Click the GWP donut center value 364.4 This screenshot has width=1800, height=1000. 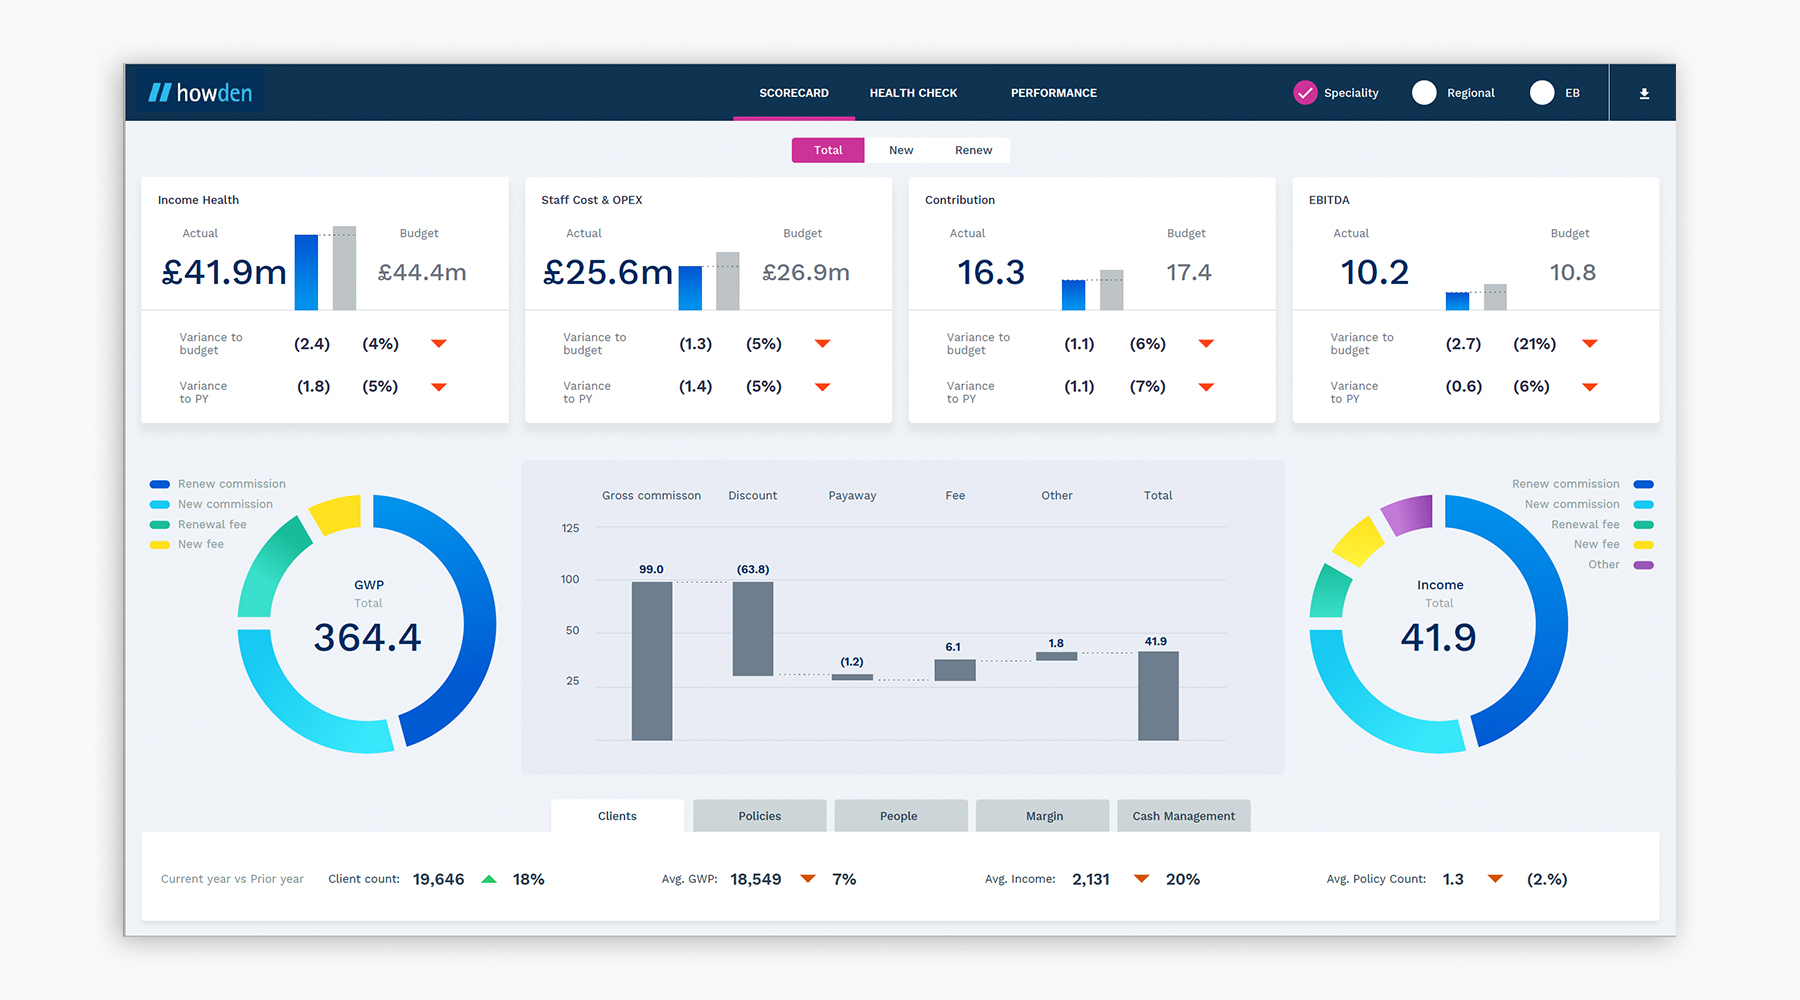(x=367, y=638)
